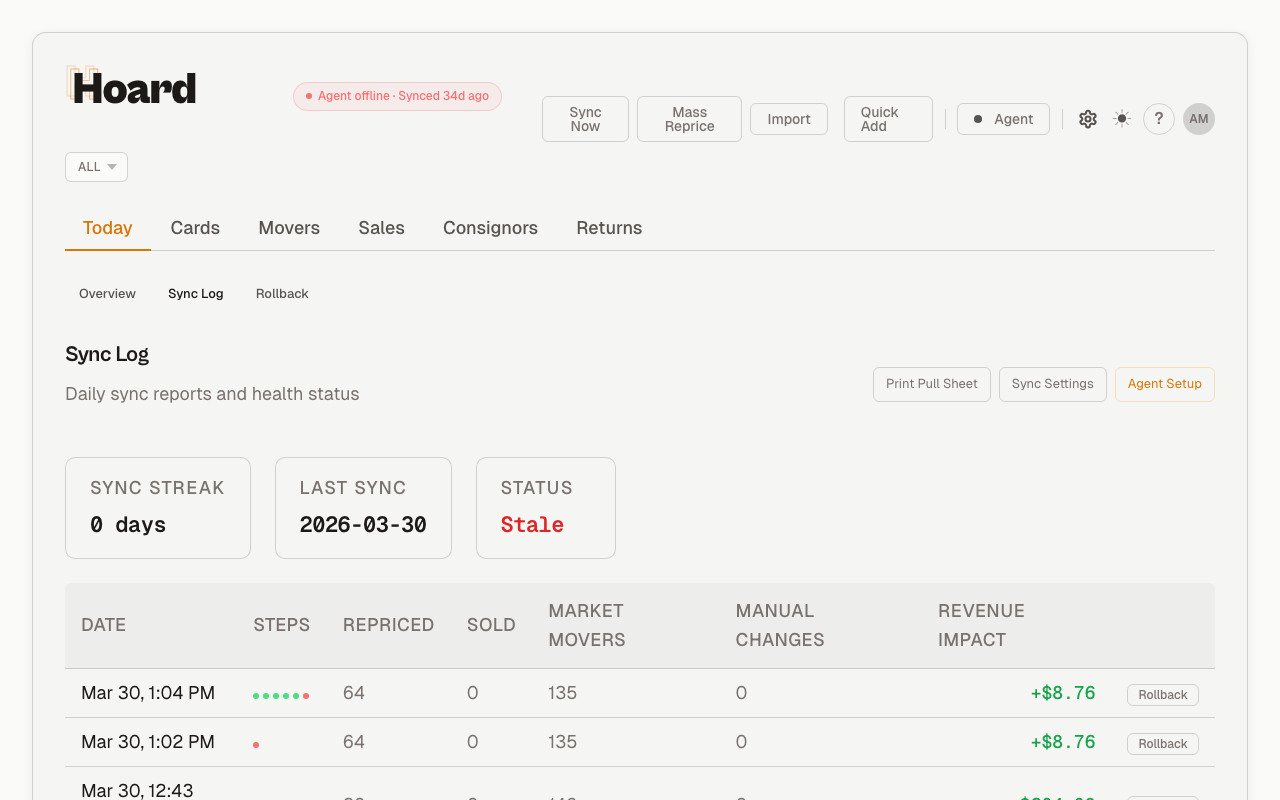
Task: Open the ALL filter dropdown
Action: pos(96,167)
